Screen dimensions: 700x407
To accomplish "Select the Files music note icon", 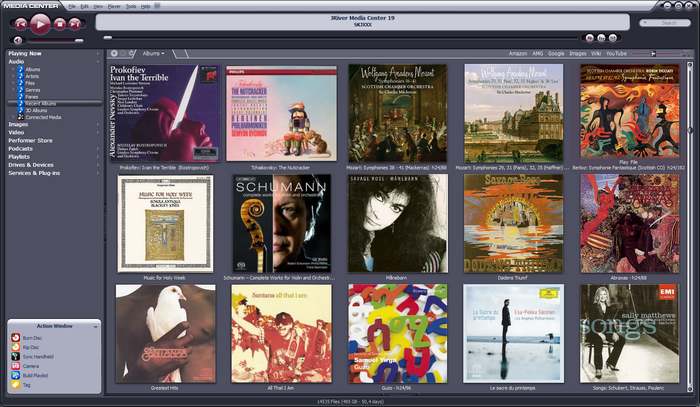I will 20,83.
